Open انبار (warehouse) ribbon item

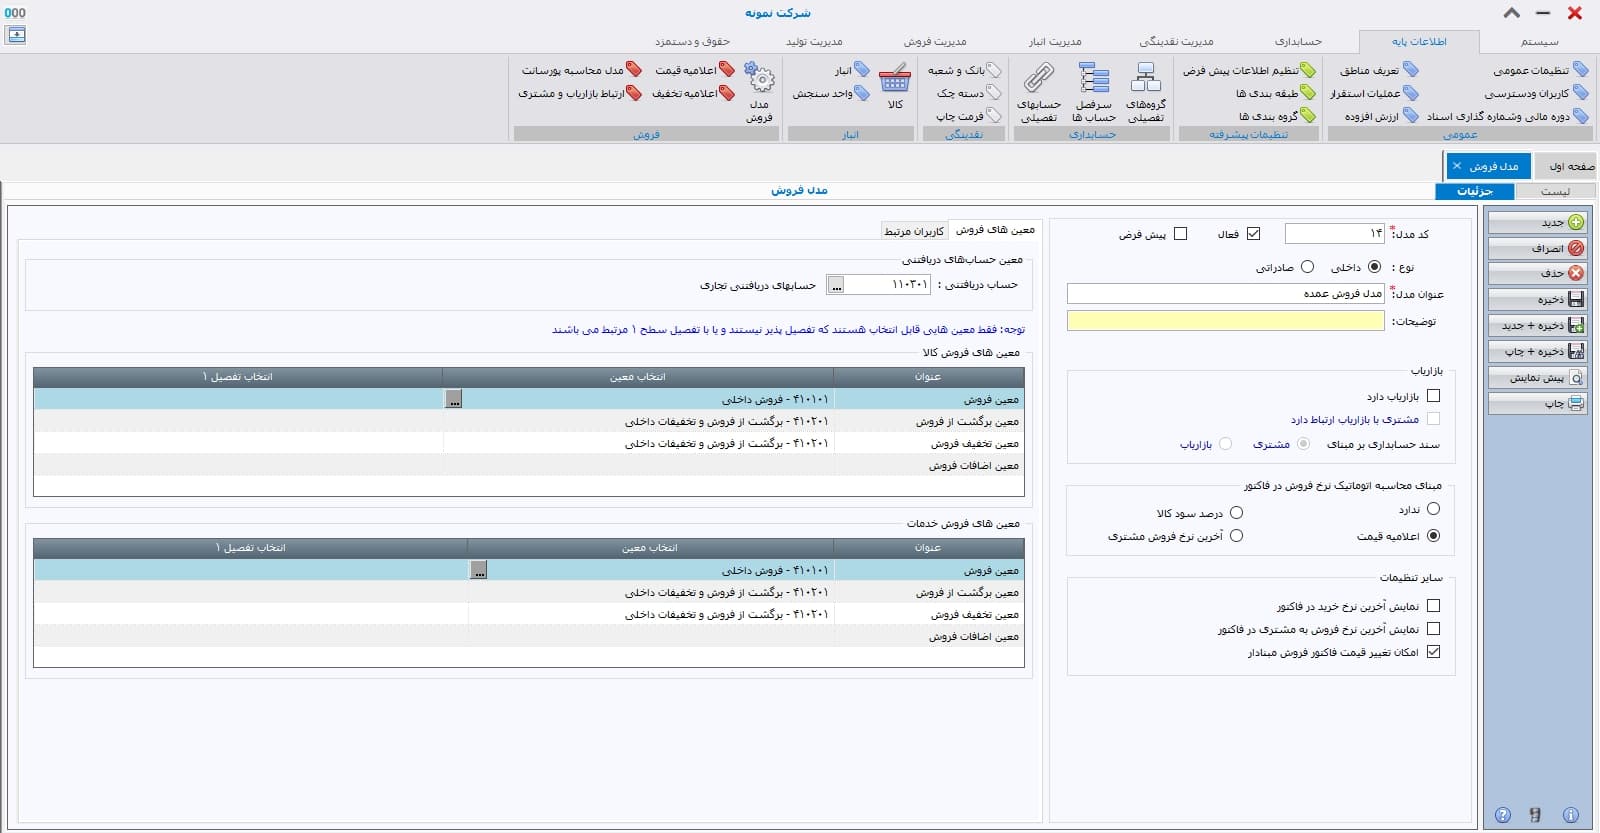[x=852, y=70]
